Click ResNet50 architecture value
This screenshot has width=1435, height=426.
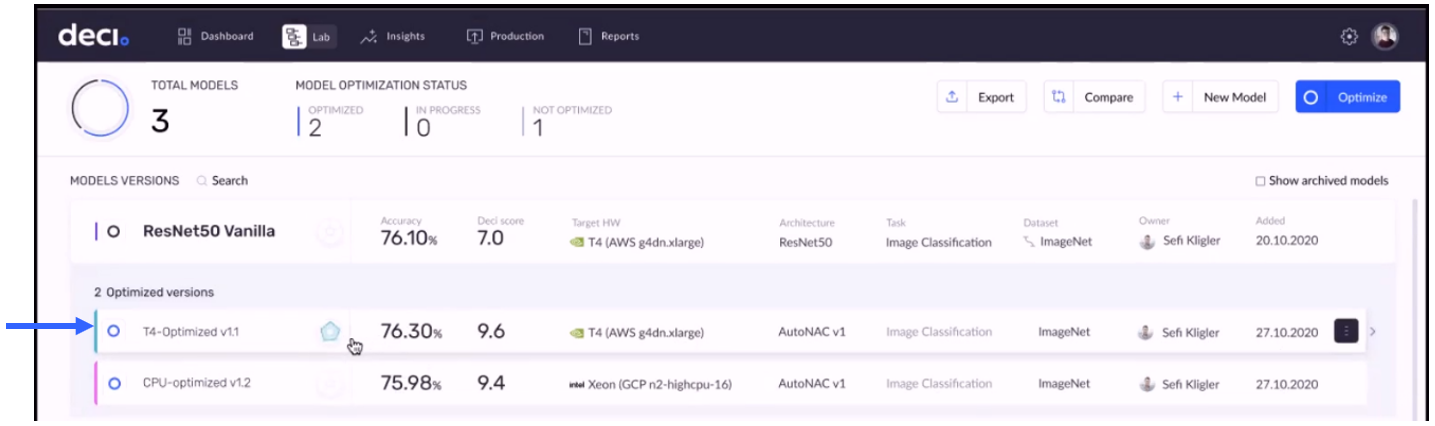point(805,242)
